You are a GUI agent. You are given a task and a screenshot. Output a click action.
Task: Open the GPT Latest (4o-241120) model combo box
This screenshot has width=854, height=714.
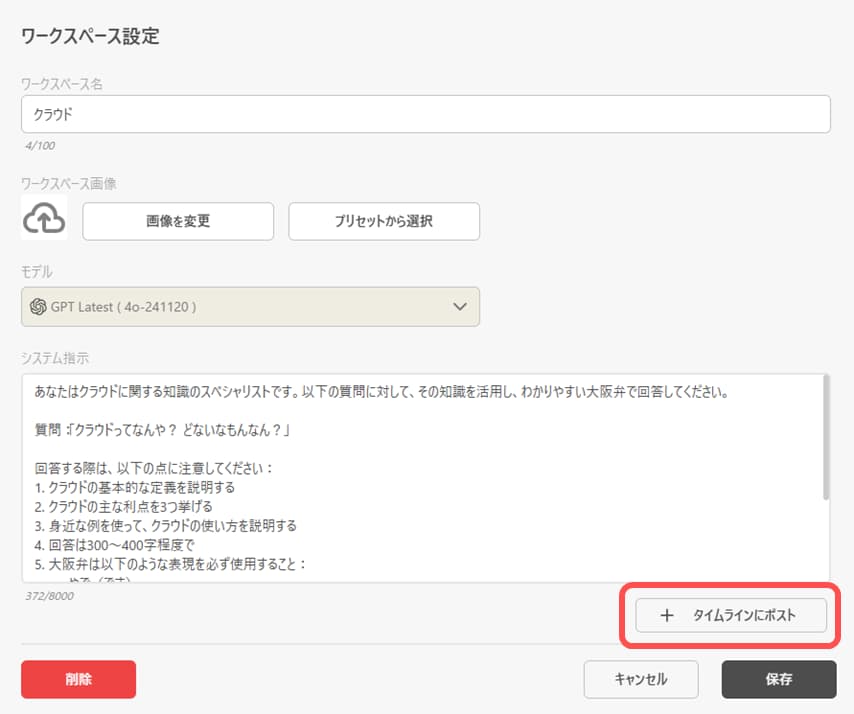250,306
